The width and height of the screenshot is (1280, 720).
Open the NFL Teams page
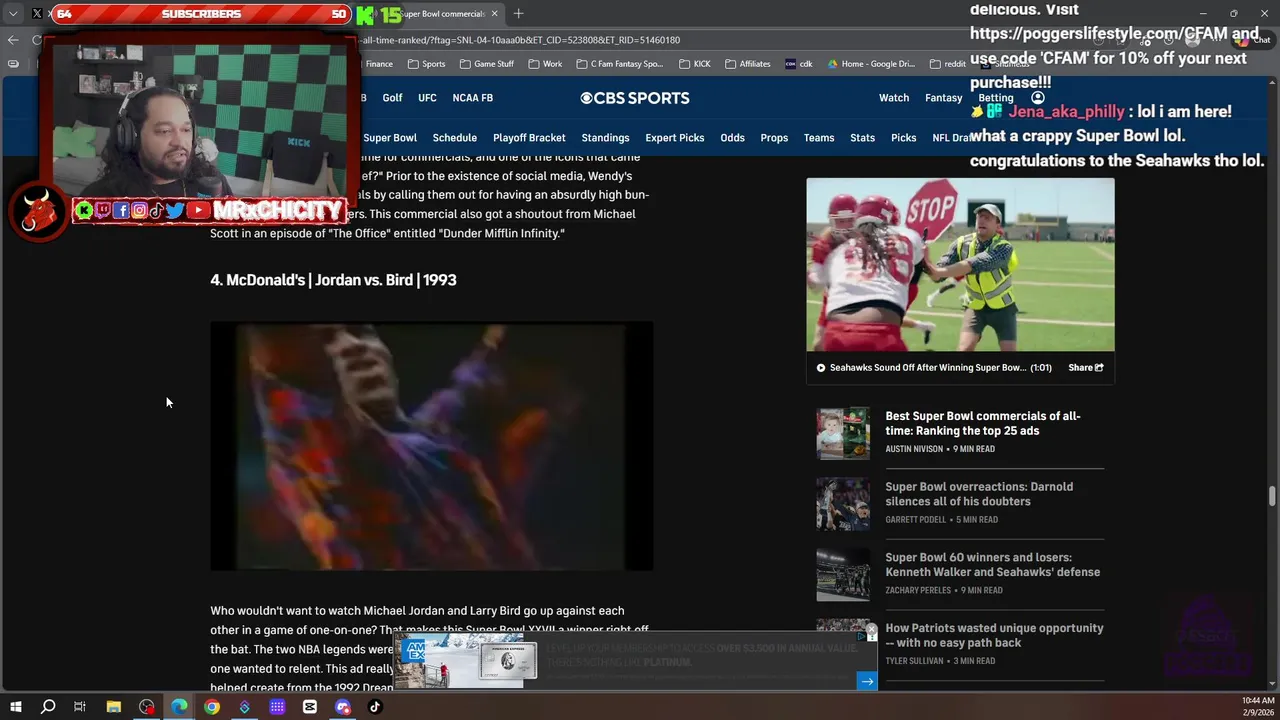tap(819, 138)
